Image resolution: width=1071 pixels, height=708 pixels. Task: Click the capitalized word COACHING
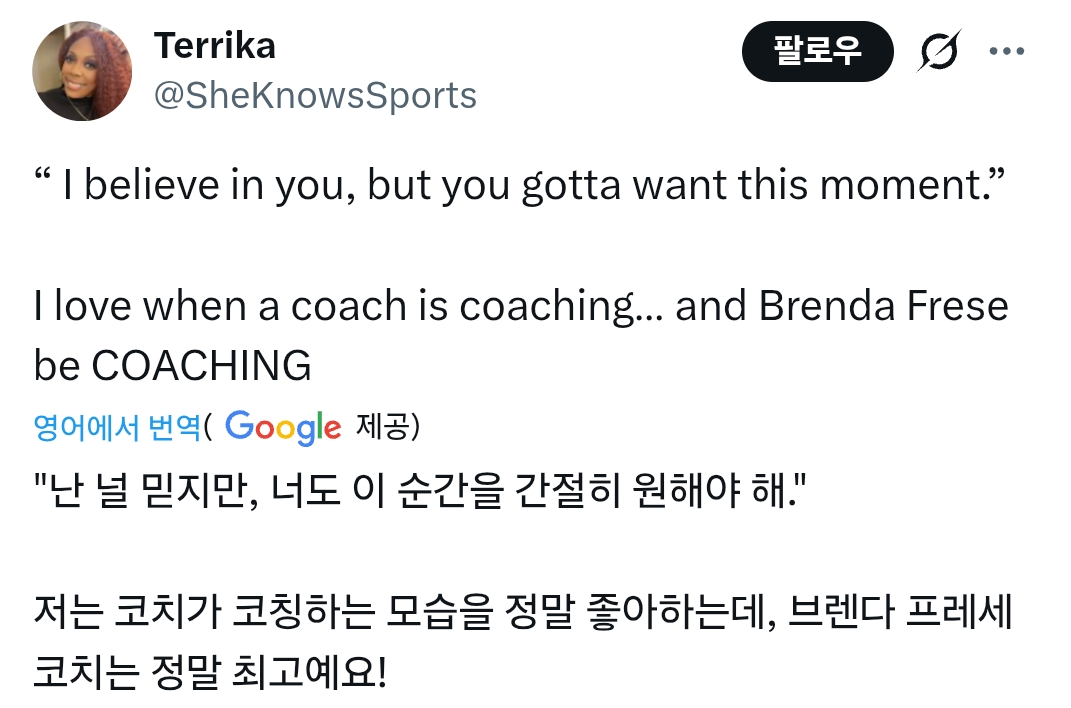pos(201,367)
